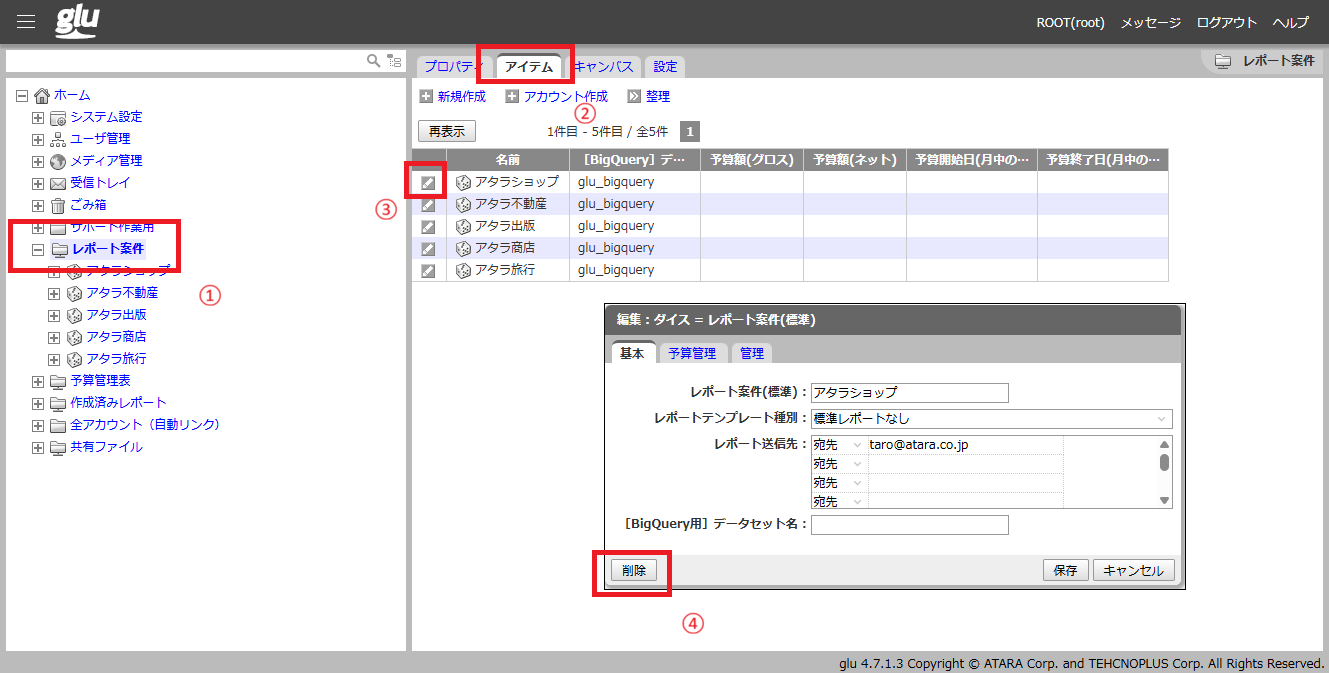Expand the メディア管理 tree node
The image size is (1329, 673).
point(38,161)
